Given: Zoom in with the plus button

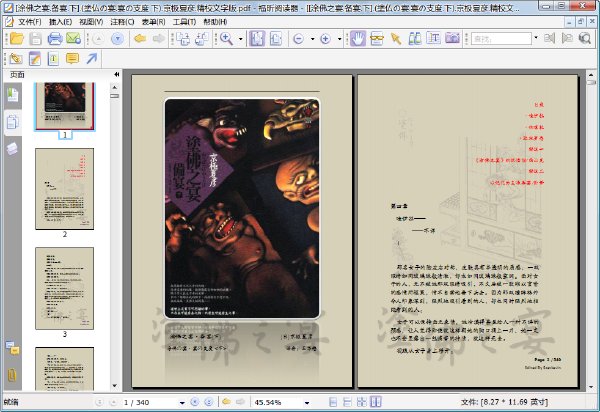Looking at the screenshot, I should (325, 39).
